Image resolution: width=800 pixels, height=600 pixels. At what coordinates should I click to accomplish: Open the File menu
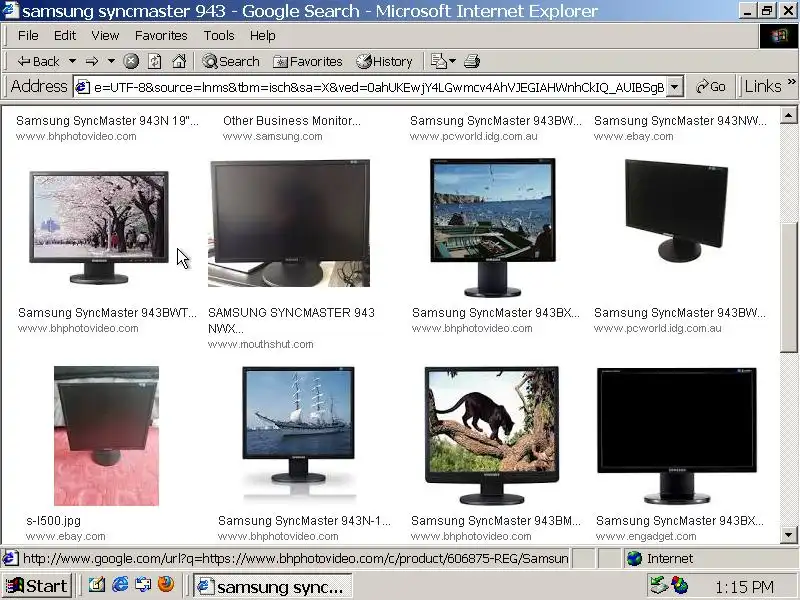coord(28,35)
